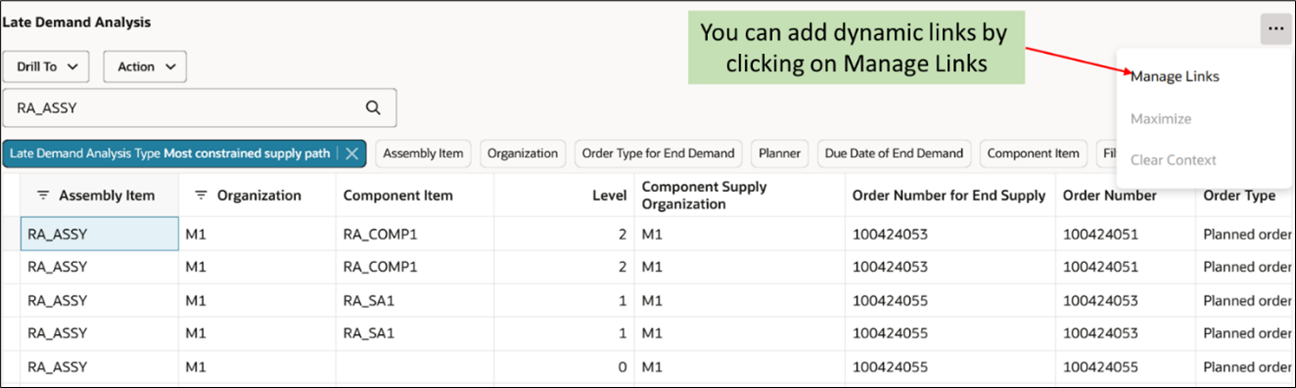Add the Organization filter chip
Screen dimensions: 1296x388
tap(523, 154)
